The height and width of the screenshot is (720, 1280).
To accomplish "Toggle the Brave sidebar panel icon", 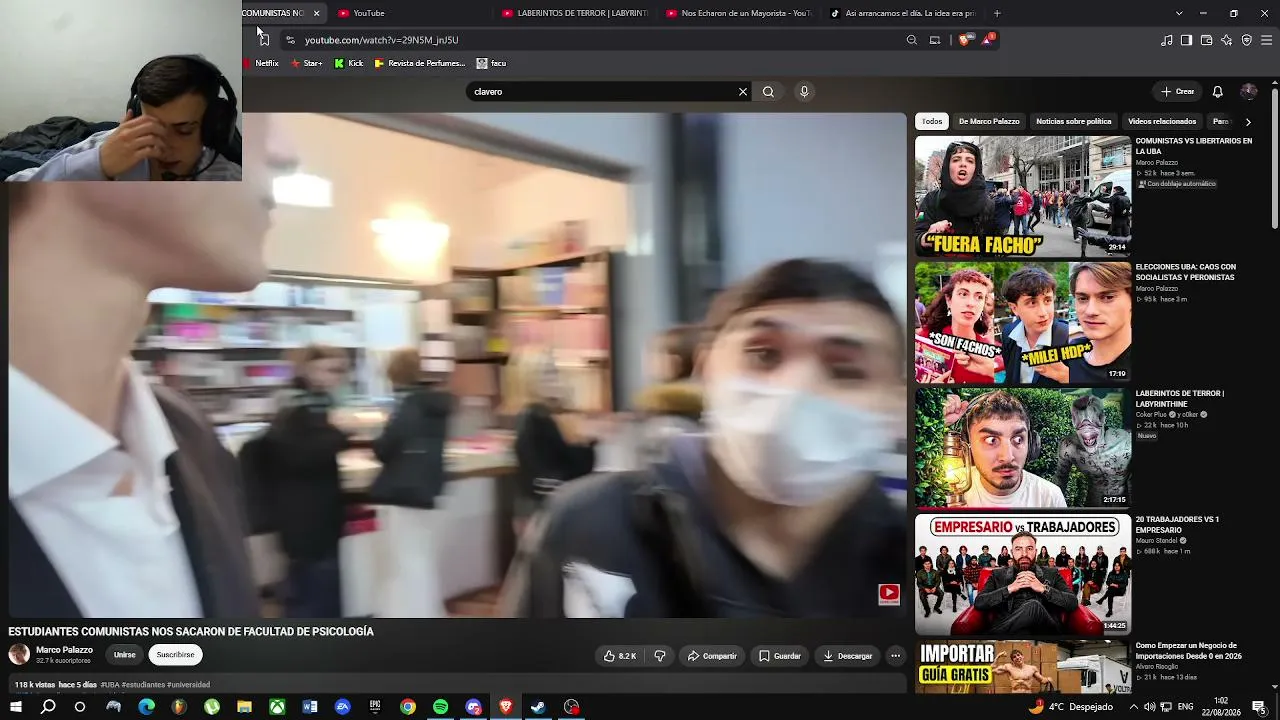I will pyautogui.click(x=1186, y=40).
